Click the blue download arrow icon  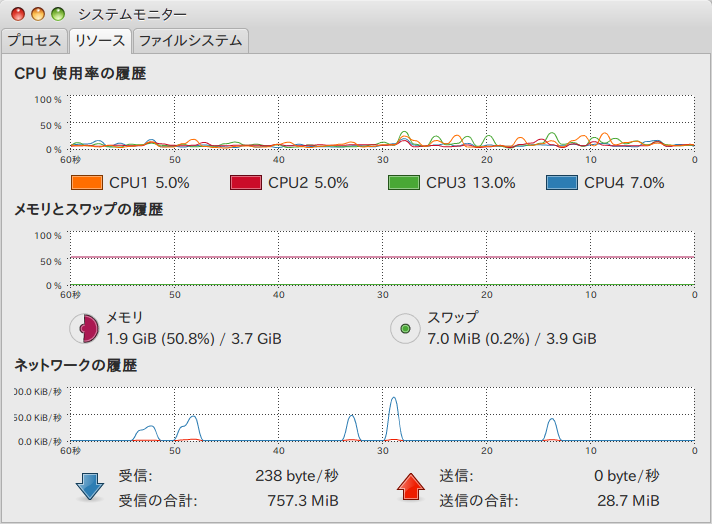tap(89, 487)
